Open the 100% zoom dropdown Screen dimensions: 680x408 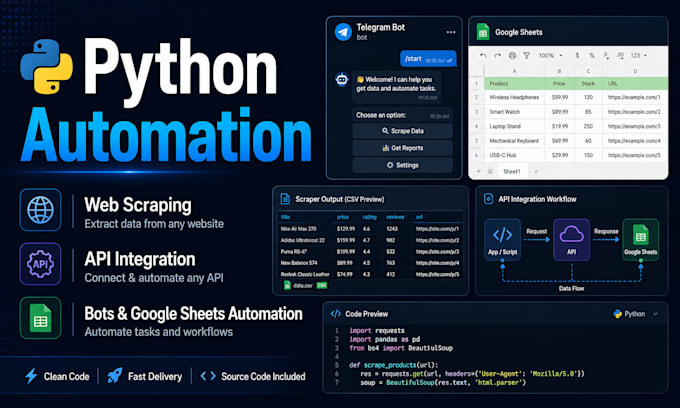tap(550, 55)
